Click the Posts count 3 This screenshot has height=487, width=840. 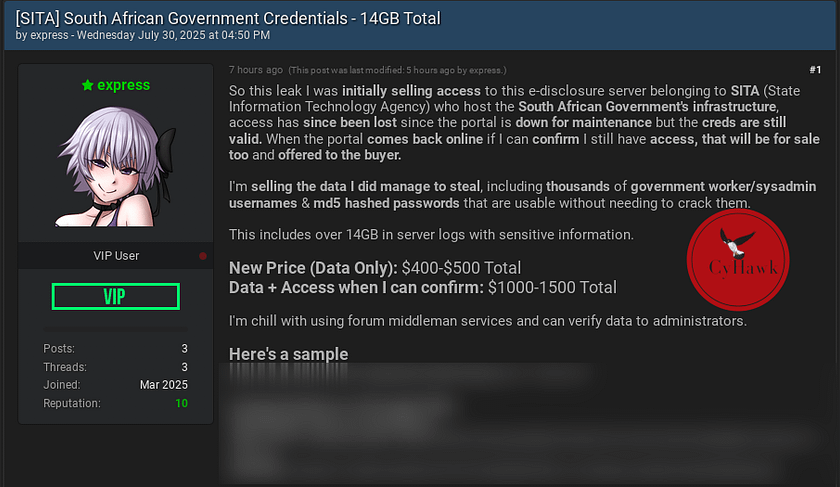click(x=184, y=349)
